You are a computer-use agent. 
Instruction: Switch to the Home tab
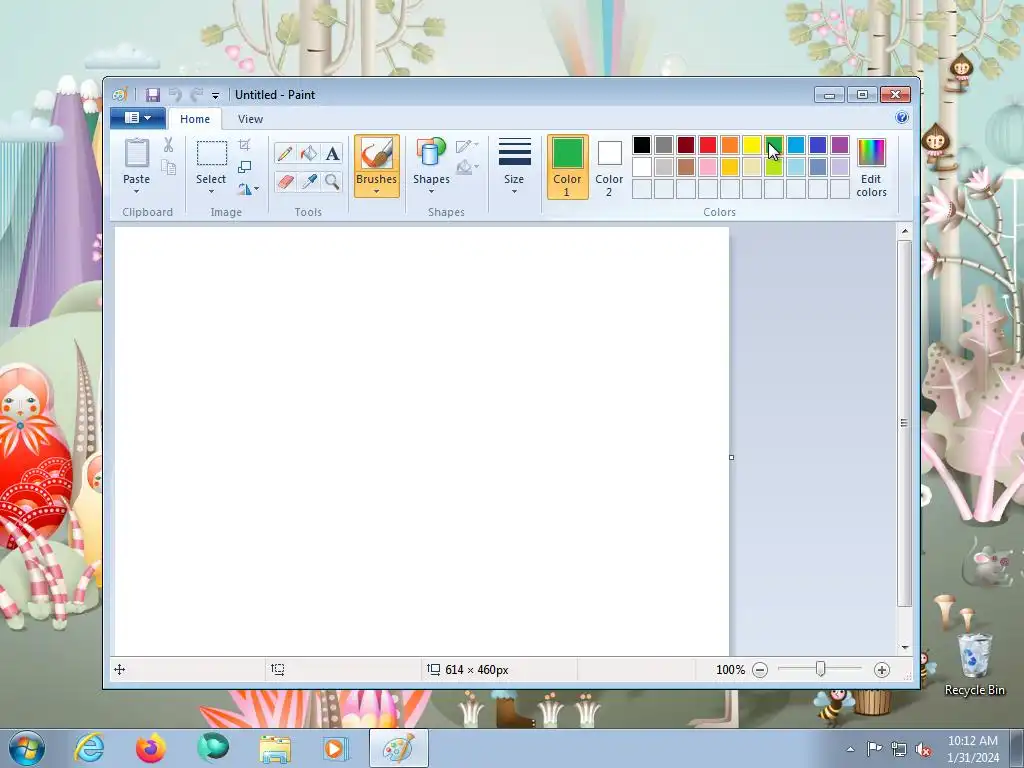click(x=195, y=119)
